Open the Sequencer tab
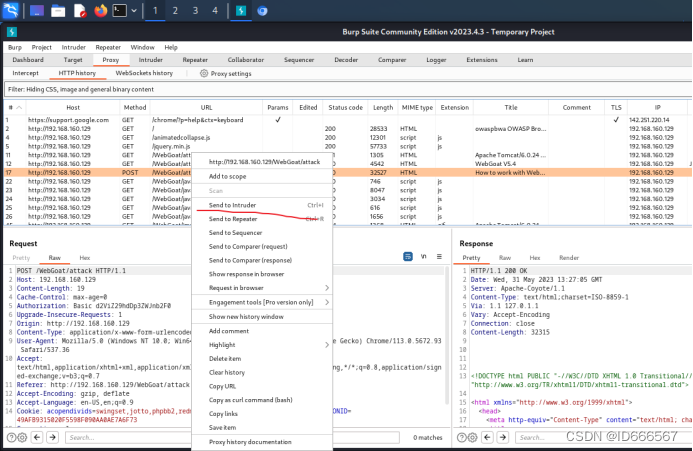Viewport: 693px width, 451px height. (x=299, y=60)
